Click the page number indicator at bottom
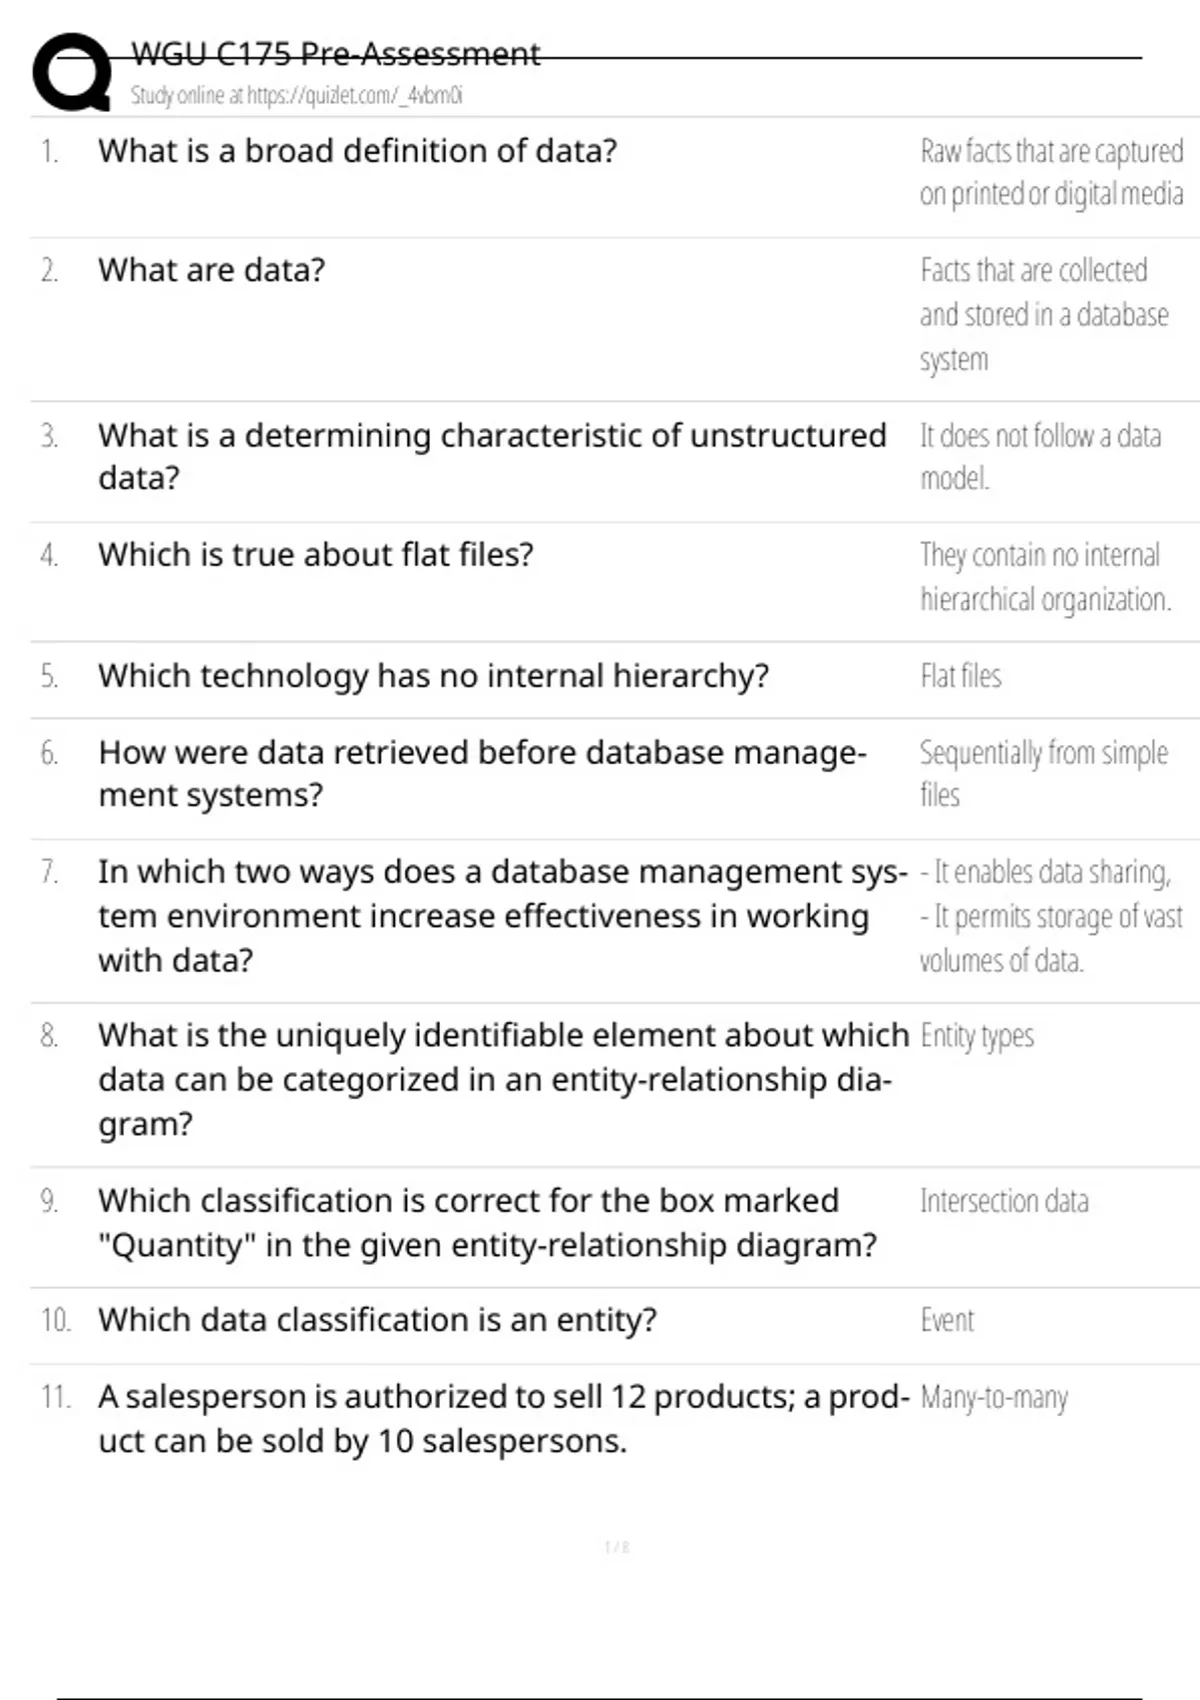1200x1700 pixels. 617,1547
